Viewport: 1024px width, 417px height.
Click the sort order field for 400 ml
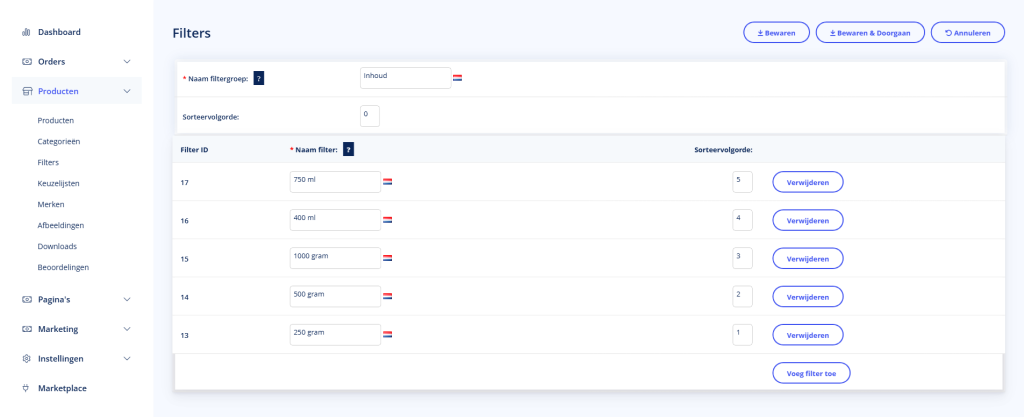pyautogui.click(x=742, y=220)
